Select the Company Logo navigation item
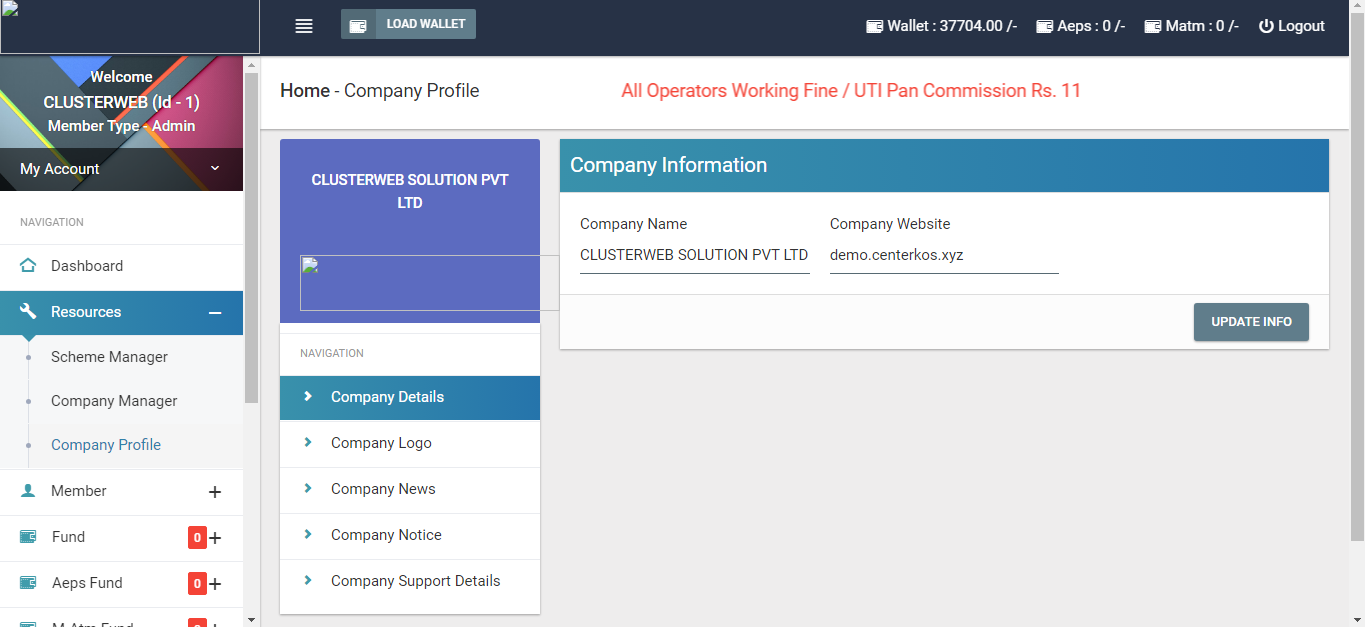The image size is (1365, 627). click(x=381, y=443)
